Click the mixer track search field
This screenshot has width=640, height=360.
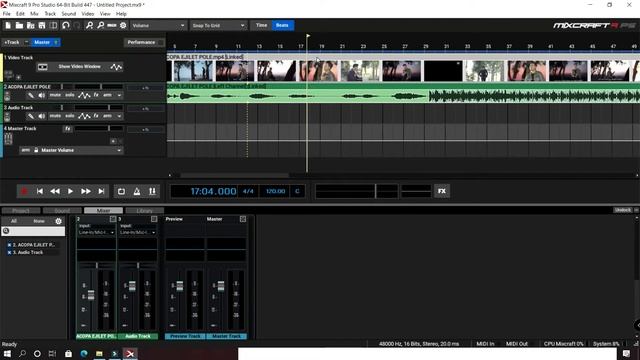tap(33, 231)
